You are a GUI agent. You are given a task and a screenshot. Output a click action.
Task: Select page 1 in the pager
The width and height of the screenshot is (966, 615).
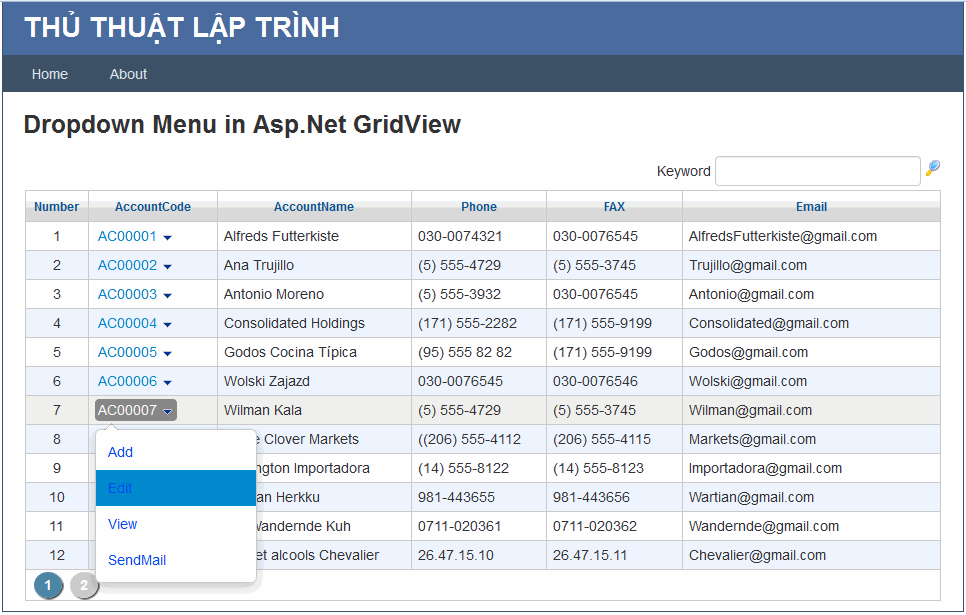(x=48, y=585)
